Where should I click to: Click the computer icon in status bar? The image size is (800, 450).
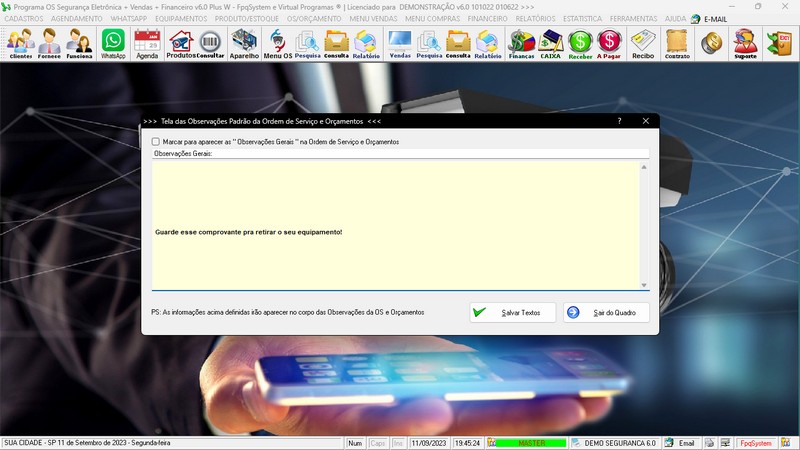725,443
